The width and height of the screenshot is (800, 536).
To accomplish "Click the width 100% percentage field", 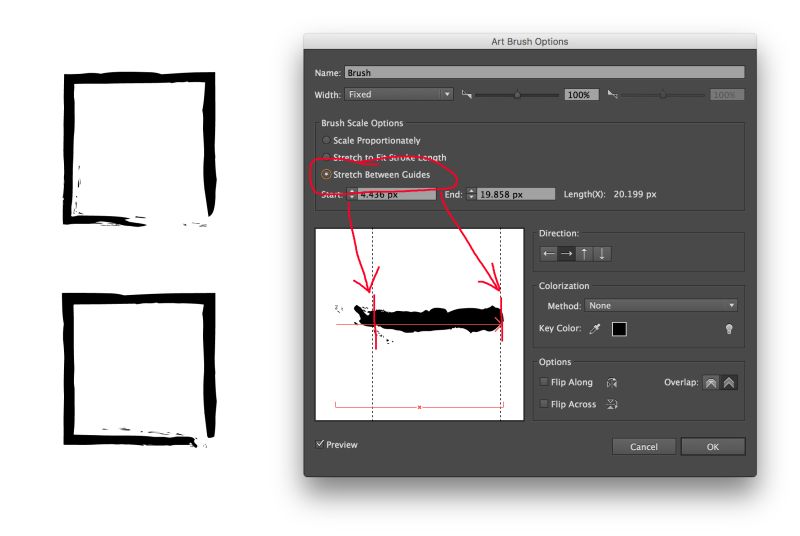I will coord(581,95).
